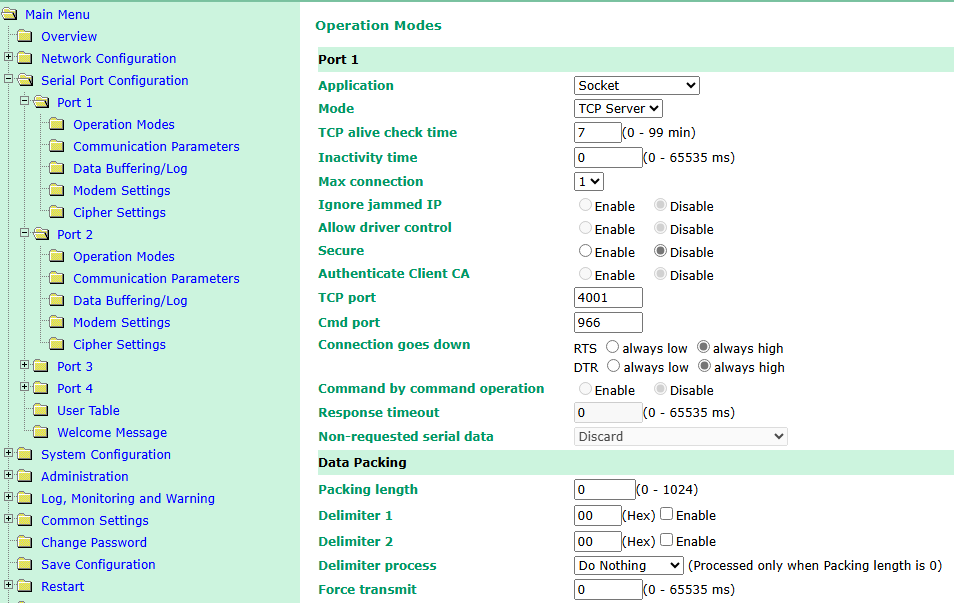Set RTS to always low
954x603 pixels.
tap(612, 347)
